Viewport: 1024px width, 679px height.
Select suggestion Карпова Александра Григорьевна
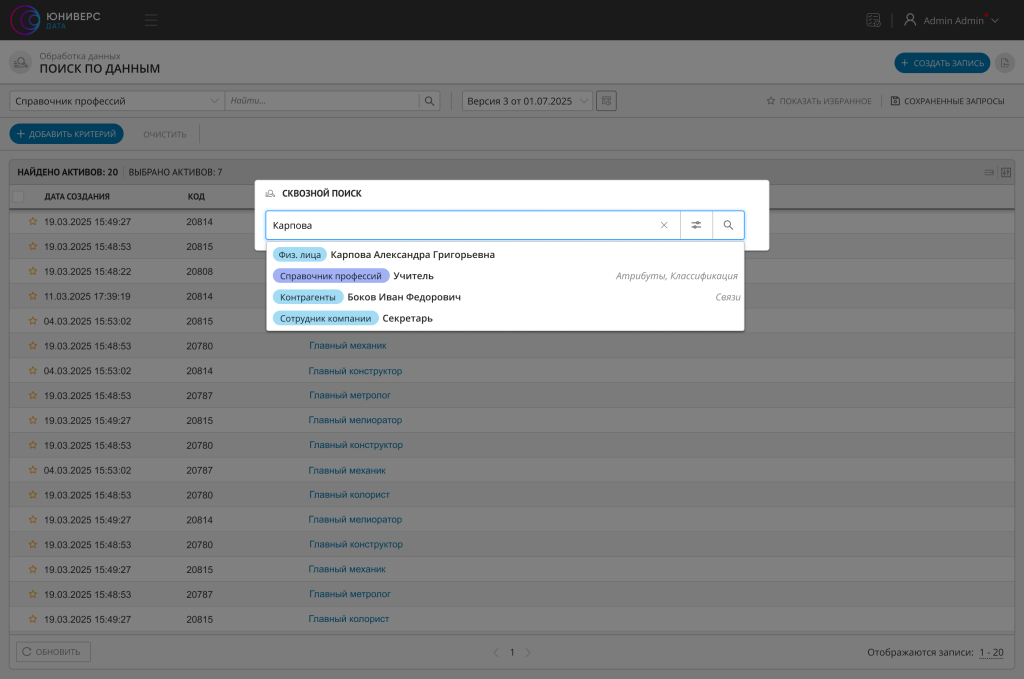[x=412, y=255]
